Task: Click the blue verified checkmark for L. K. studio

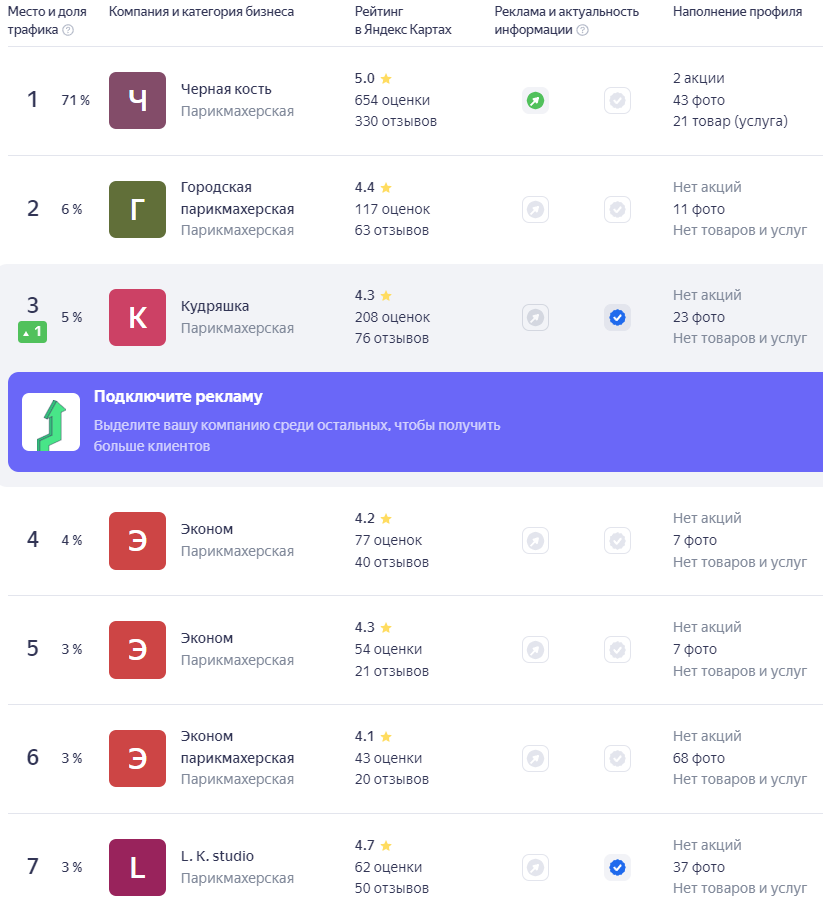Action: tap(617, 868)
